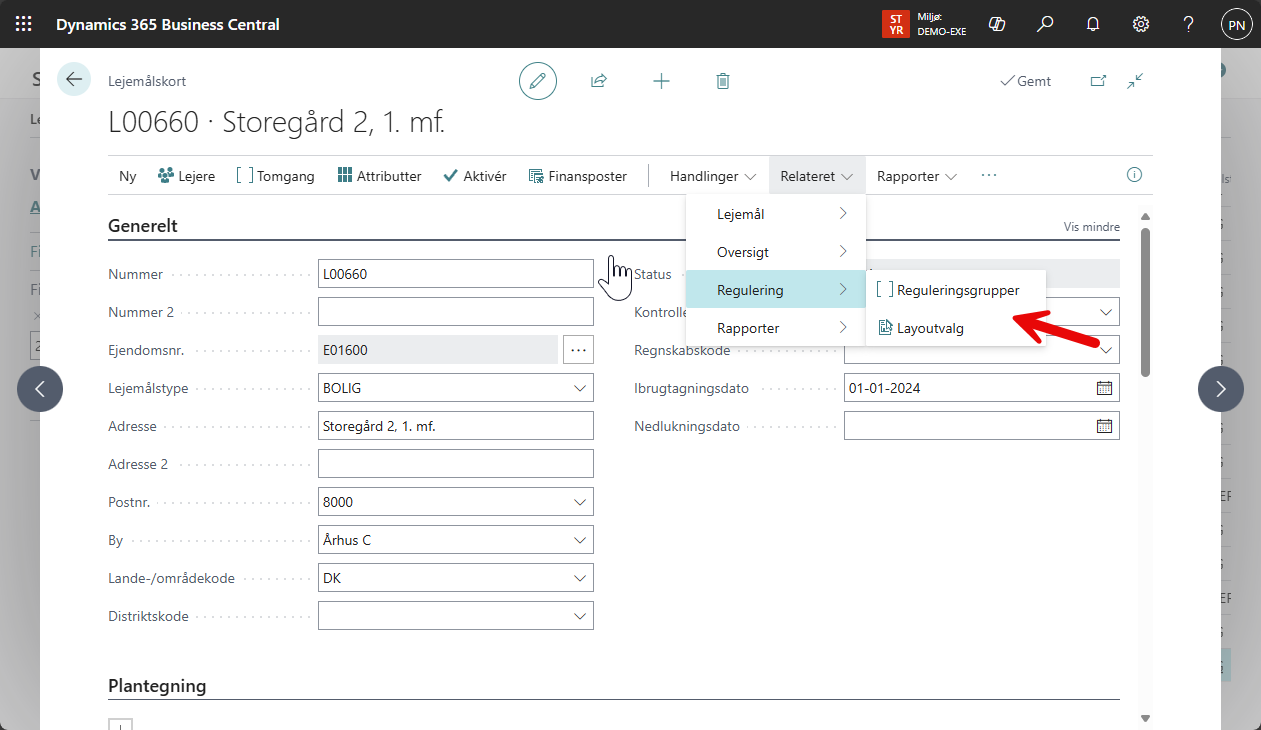The width and height of the screenshot is (1261, 730).
Task: Expand the Postnr. dropdown
Action: click(580, 502)
